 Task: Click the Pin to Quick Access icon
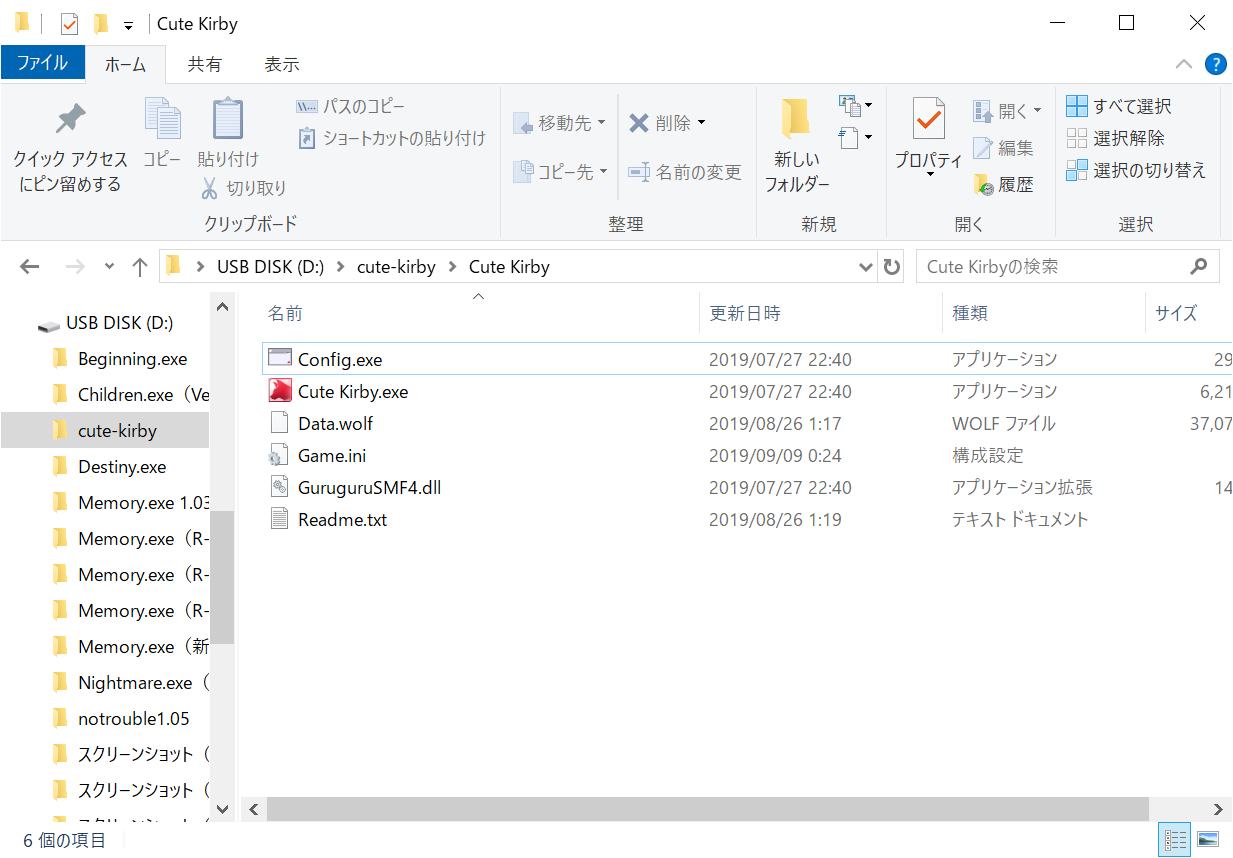tap(70, 120)
